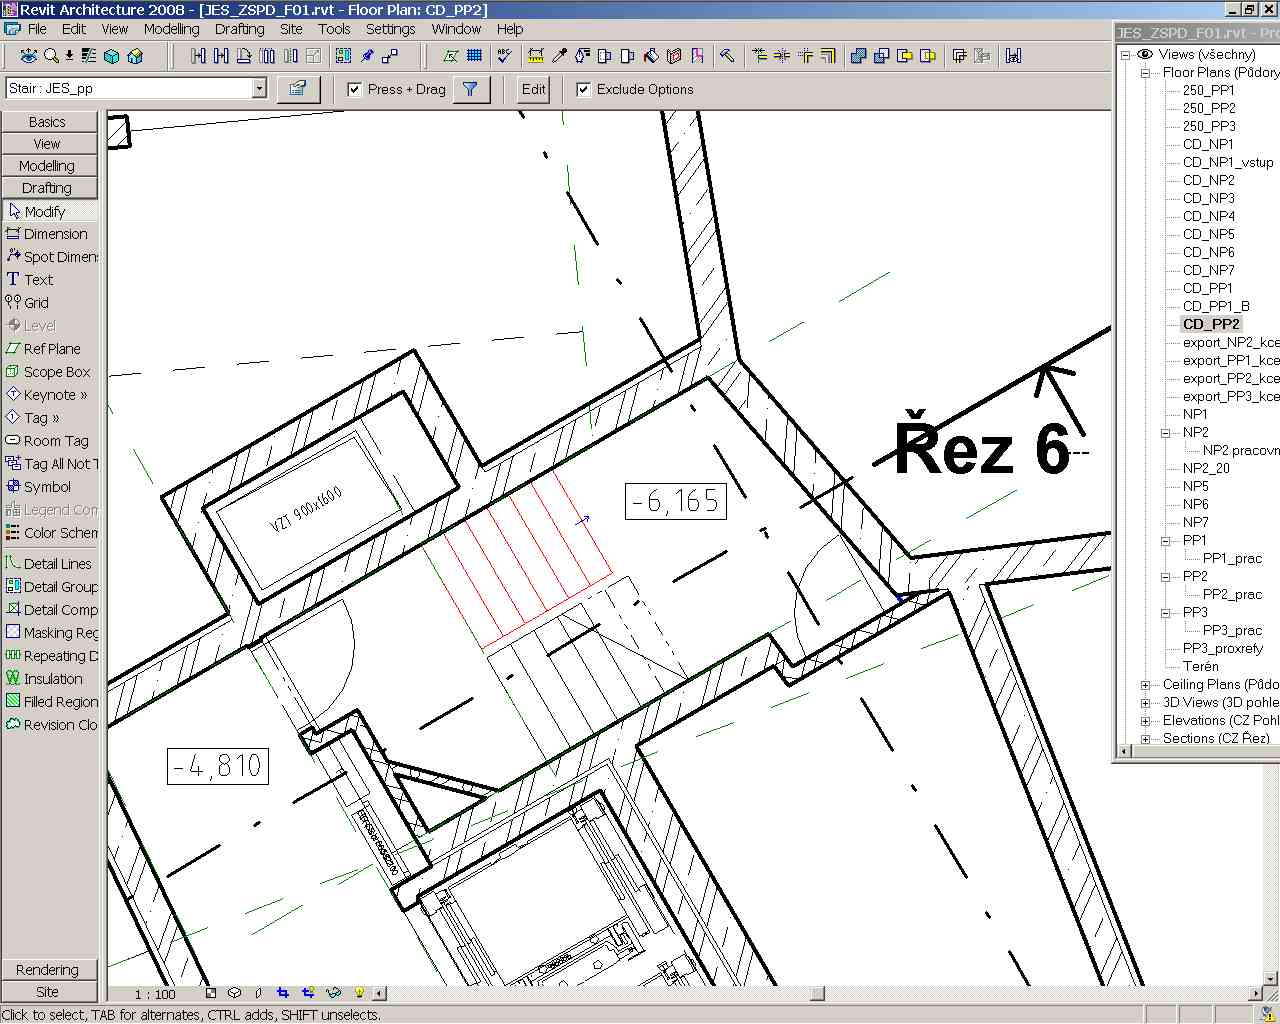Click the Edit button in options bar

(534, 89)
